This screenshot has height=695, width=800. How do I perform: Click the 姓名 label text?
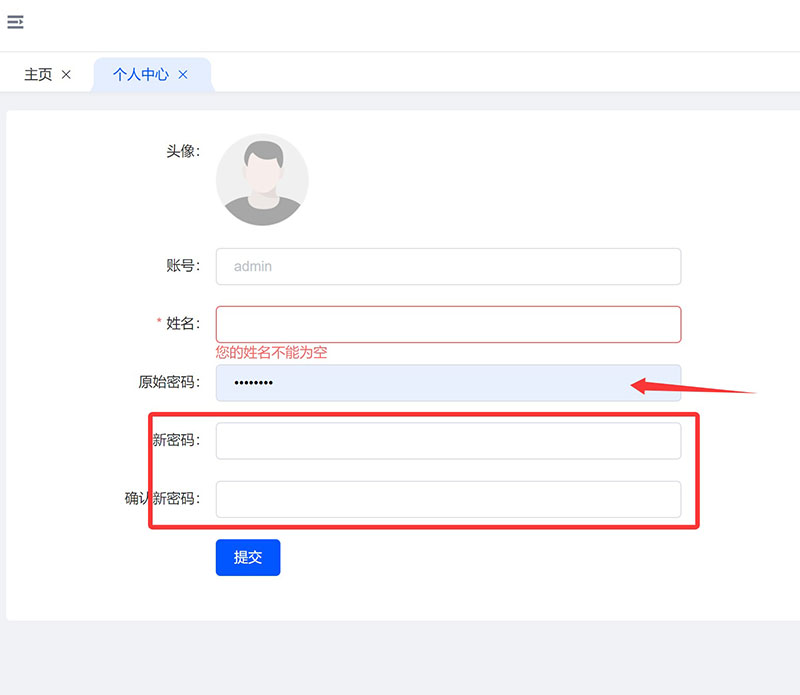pyautogui.click(x=183, y=324)
